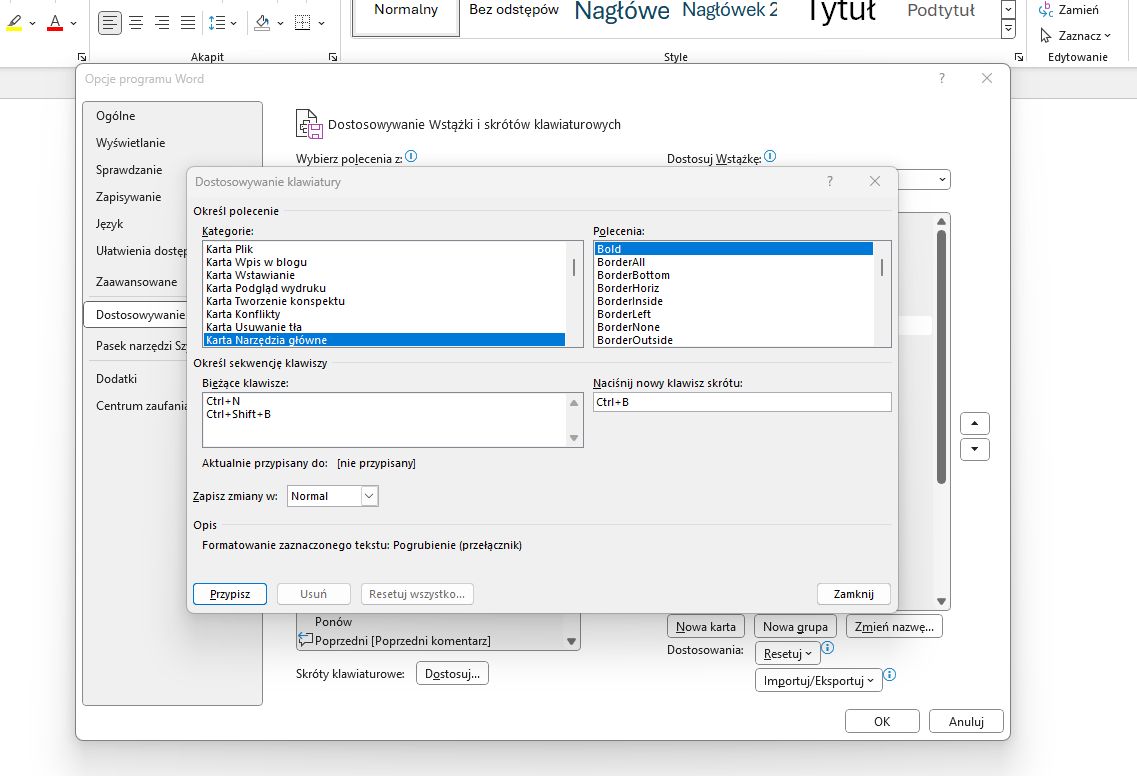Apply right alignment using the ribbon icon
Image resolution: width=1137 pixels, height=776 pixels.
point(162,22)
